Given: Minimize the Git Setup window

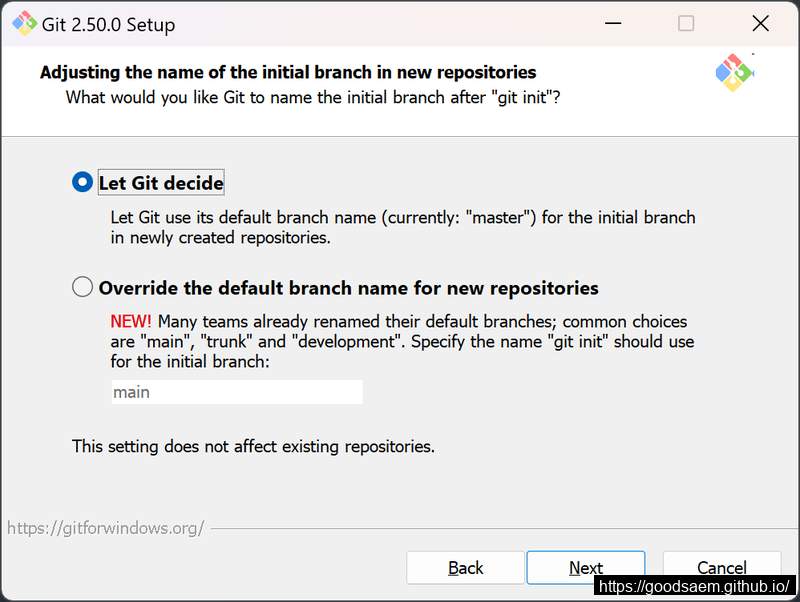Looking at the screenshot, I should coord(613,23).
